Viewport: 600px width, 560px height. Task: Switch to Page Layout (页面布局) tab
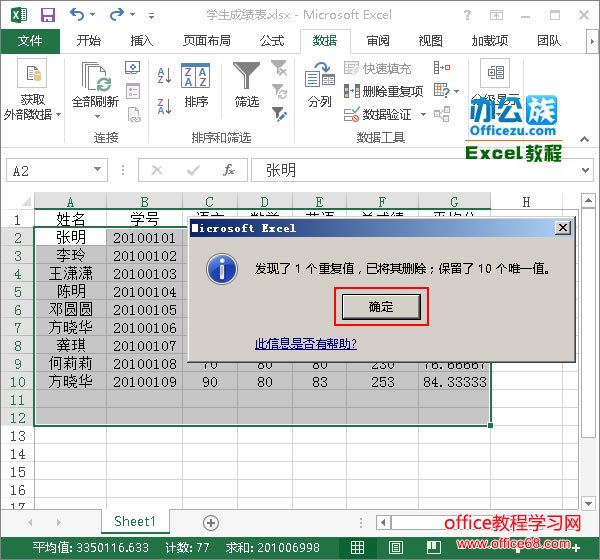207,41
